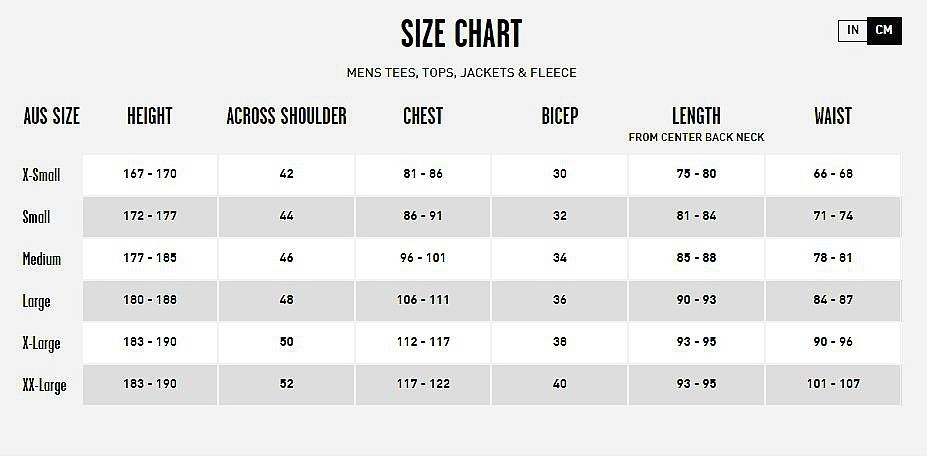Click the CHEST column header
927x462 pixels.
coord(422,116)
